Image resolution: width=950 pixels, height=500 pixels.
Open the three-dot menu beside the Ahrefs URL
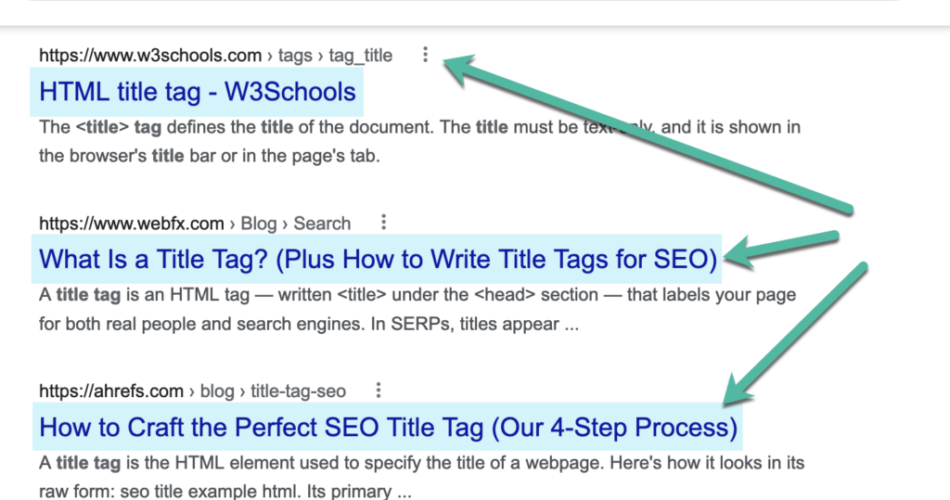point(378,391)
